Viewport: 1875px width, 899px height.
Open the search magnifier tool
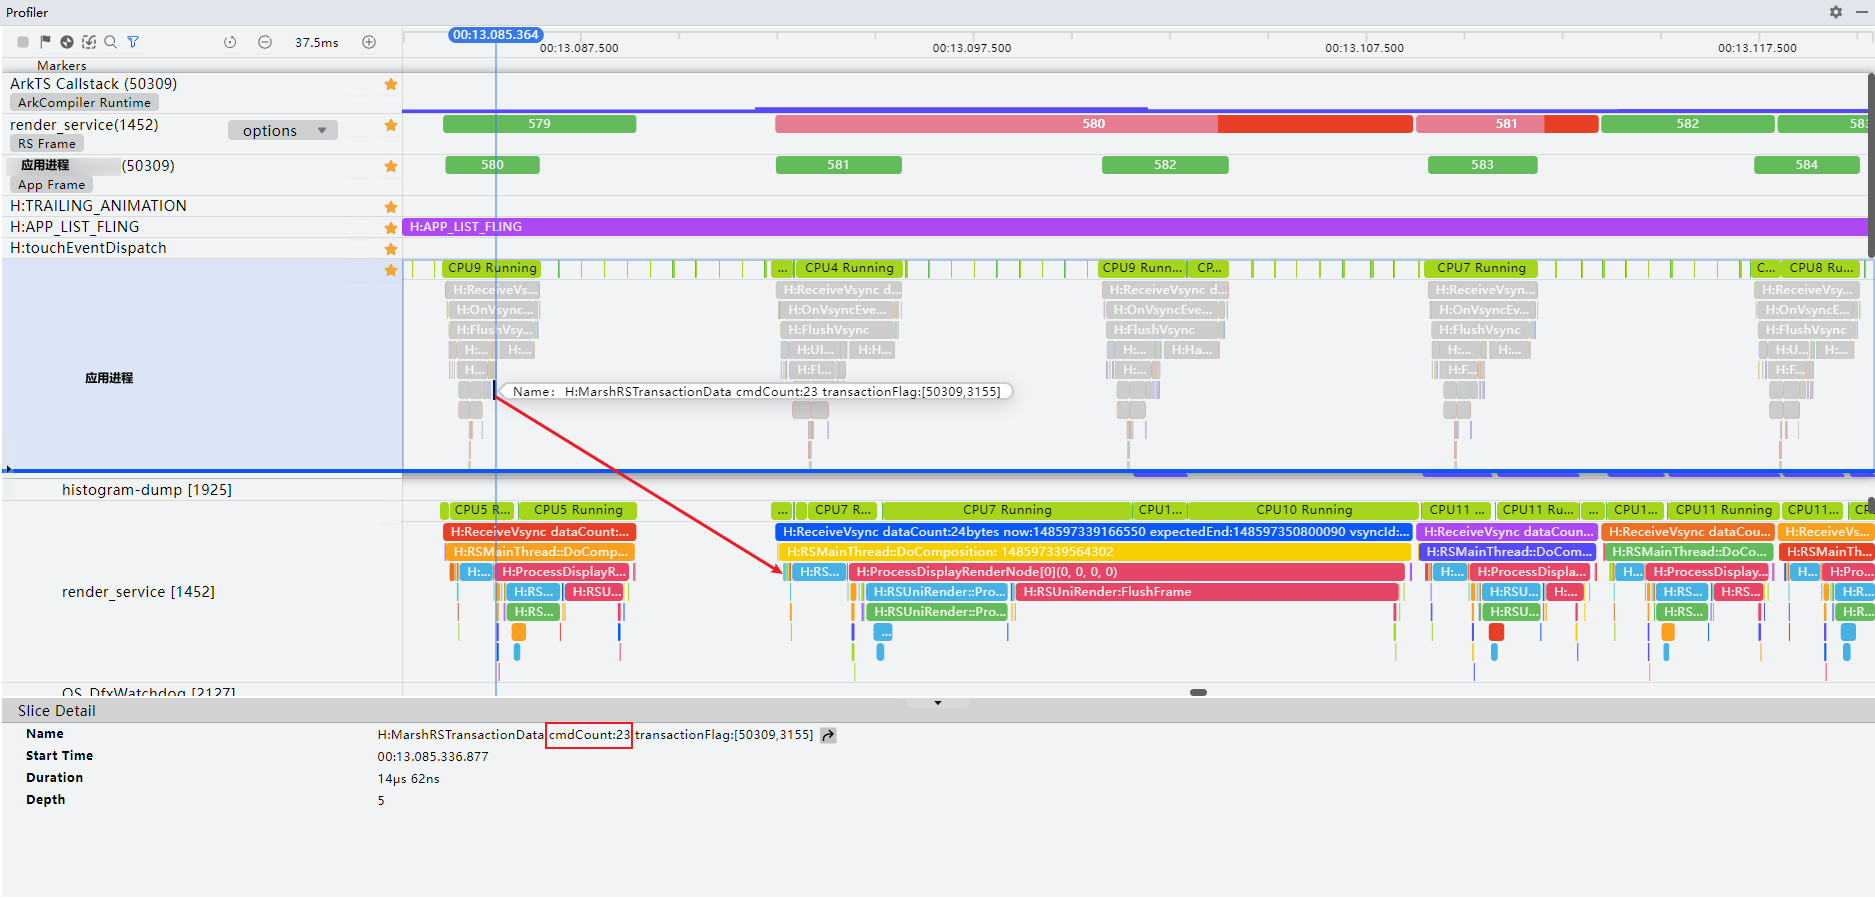coord(111,42)
